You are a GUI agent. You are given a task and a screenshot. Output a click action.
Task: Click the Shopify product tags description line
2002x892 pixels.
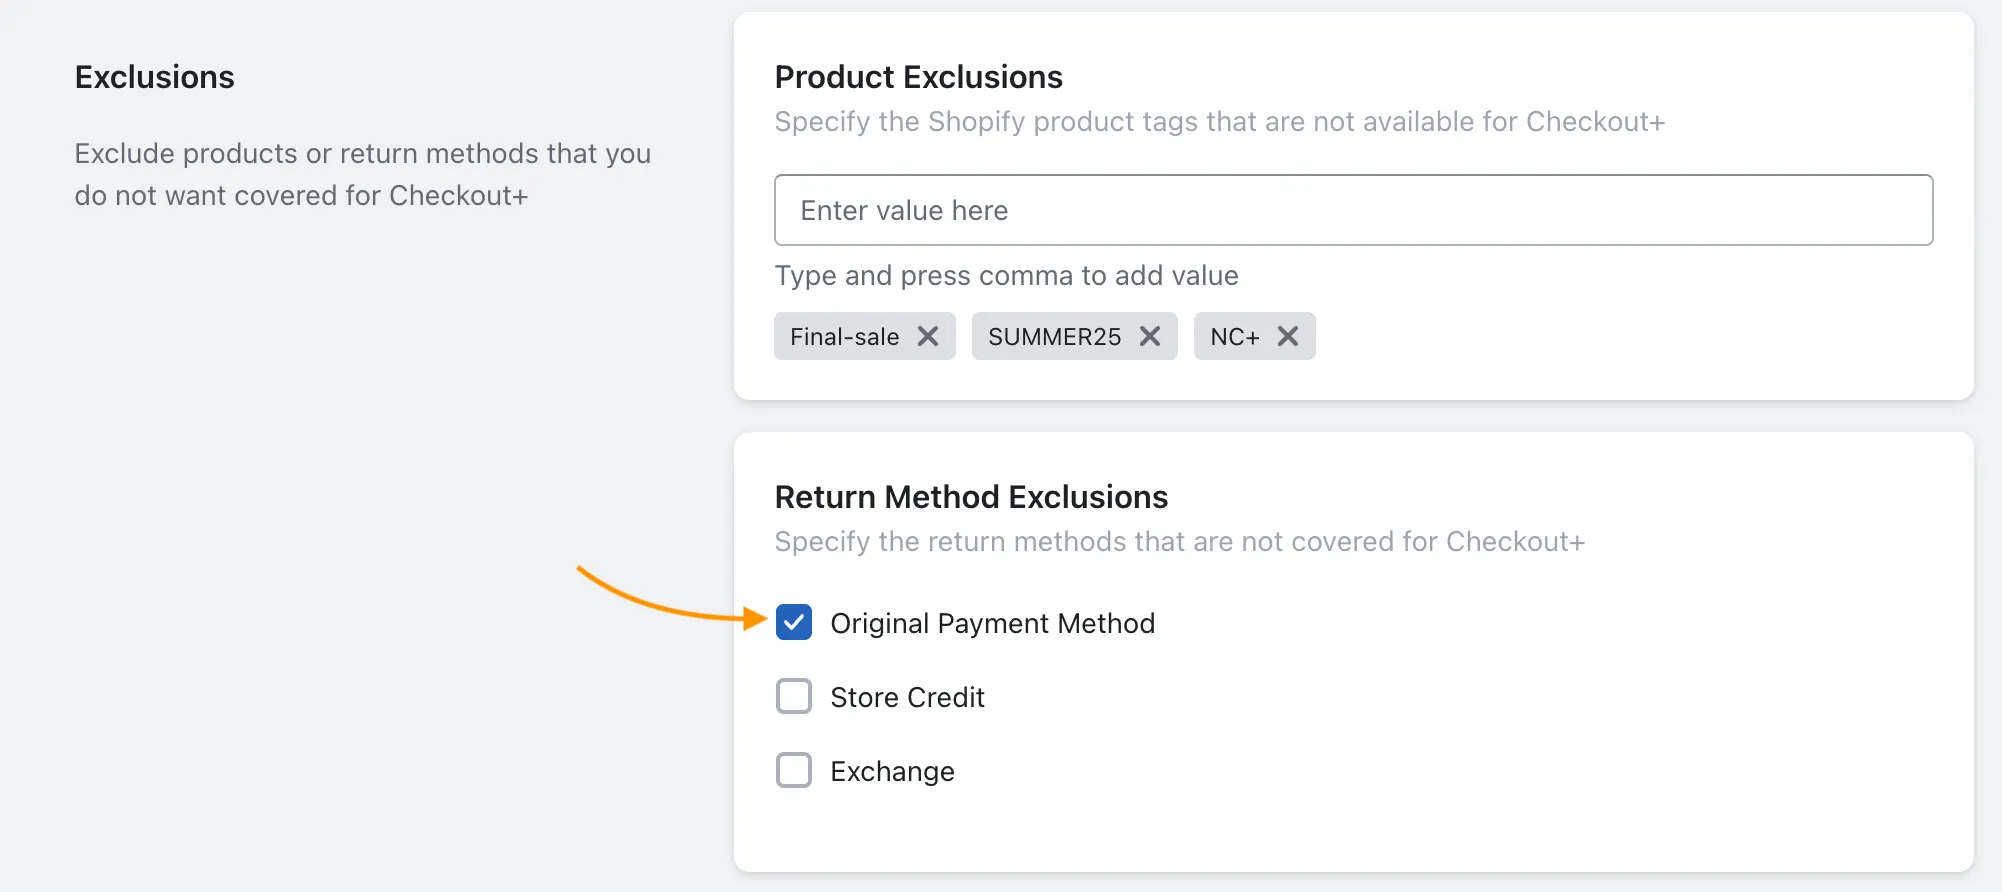click(x=1219, y=122)
